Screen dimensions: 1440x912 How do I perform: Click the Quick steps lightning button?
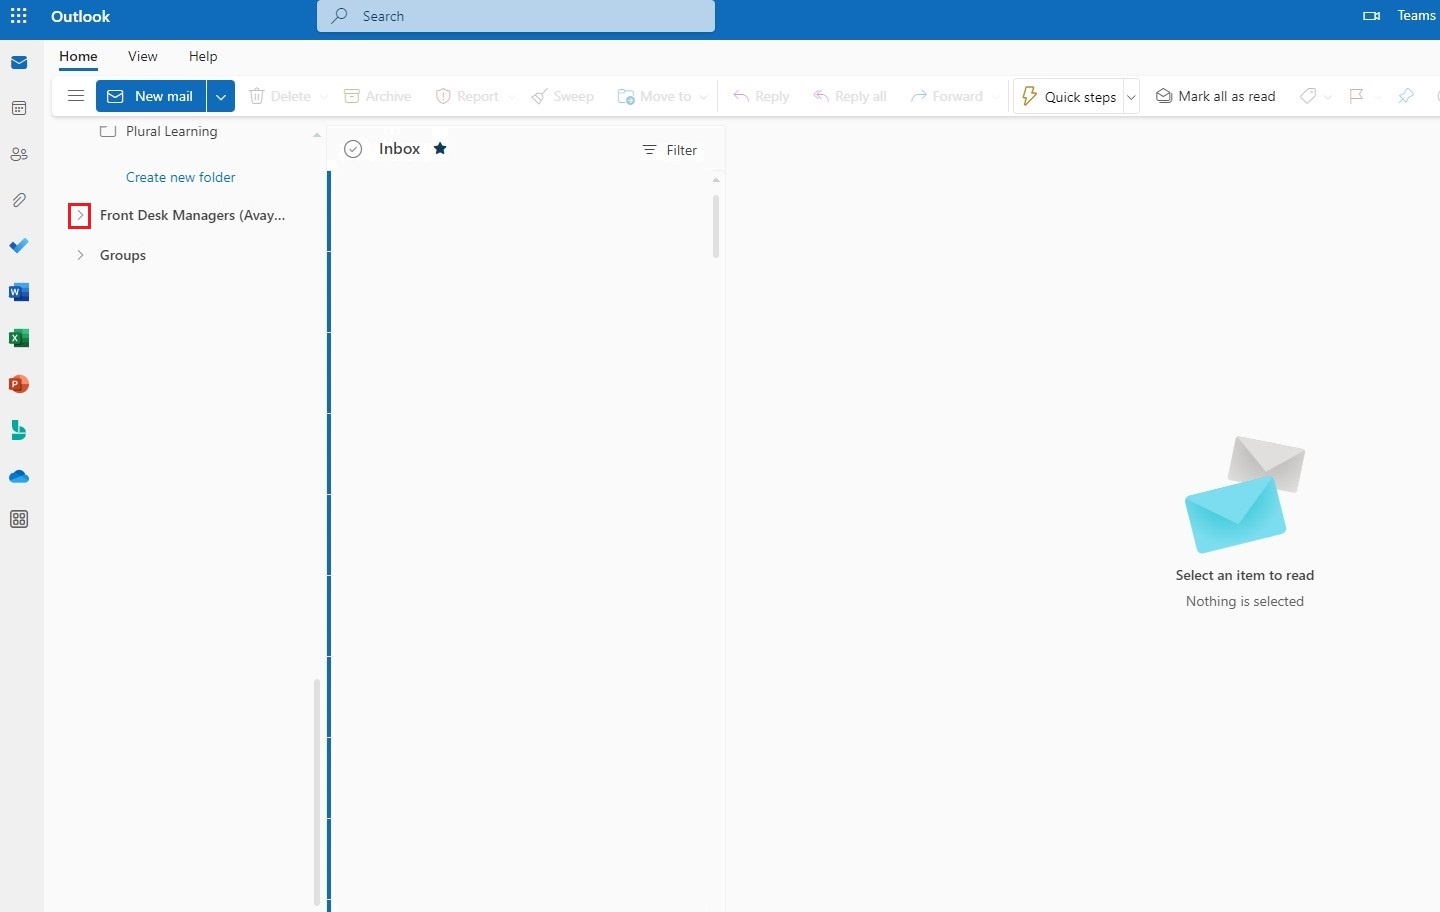(x=1068, y=96)
